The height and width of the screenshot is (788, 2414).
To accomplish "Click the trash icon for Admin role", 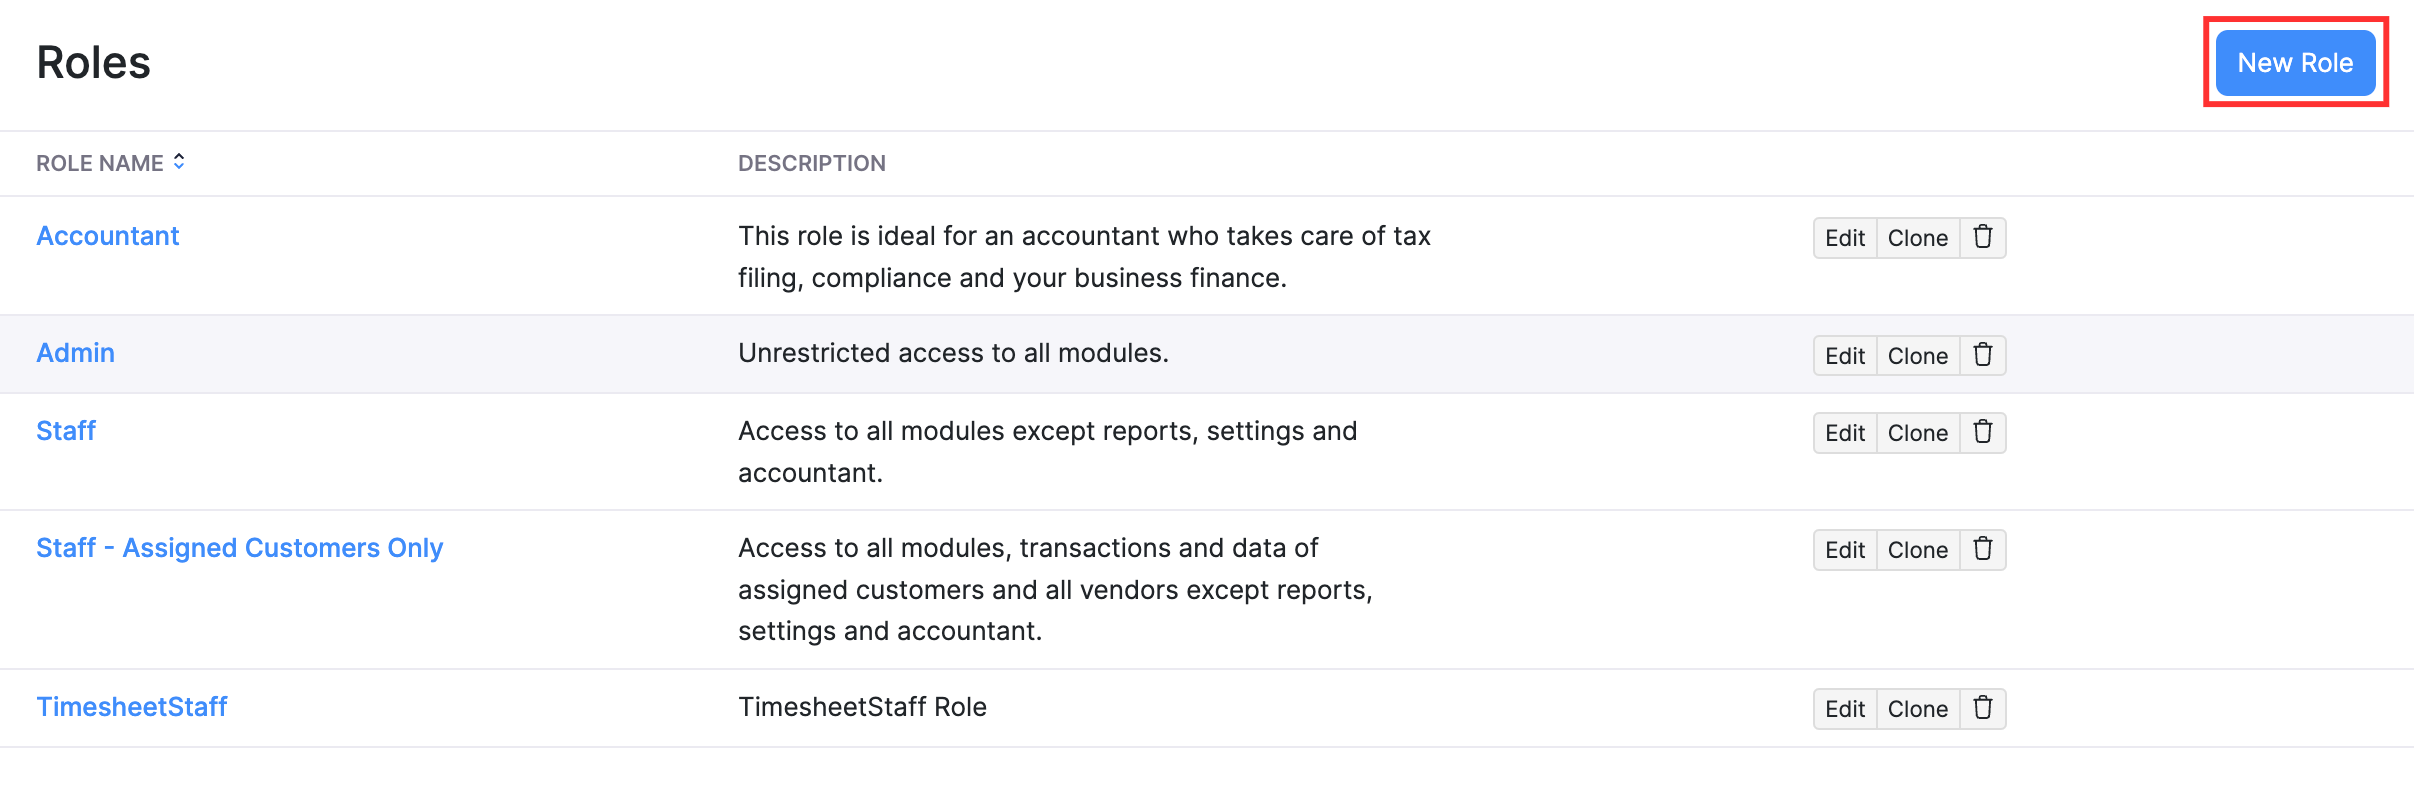I will pos(1982,355).
